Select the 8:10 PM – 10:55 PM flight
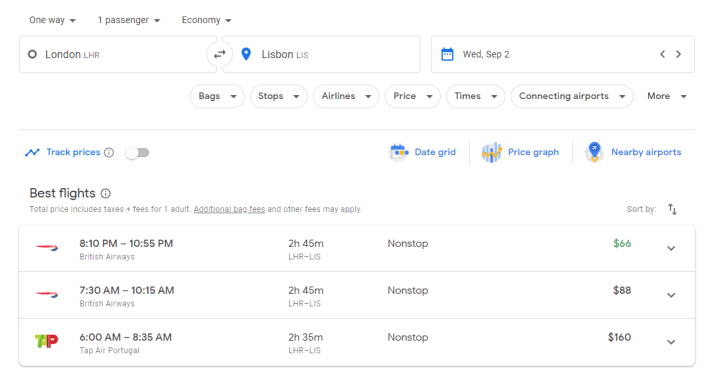Image resolution: width=718 pixels, height=379 pixels. 357,249
